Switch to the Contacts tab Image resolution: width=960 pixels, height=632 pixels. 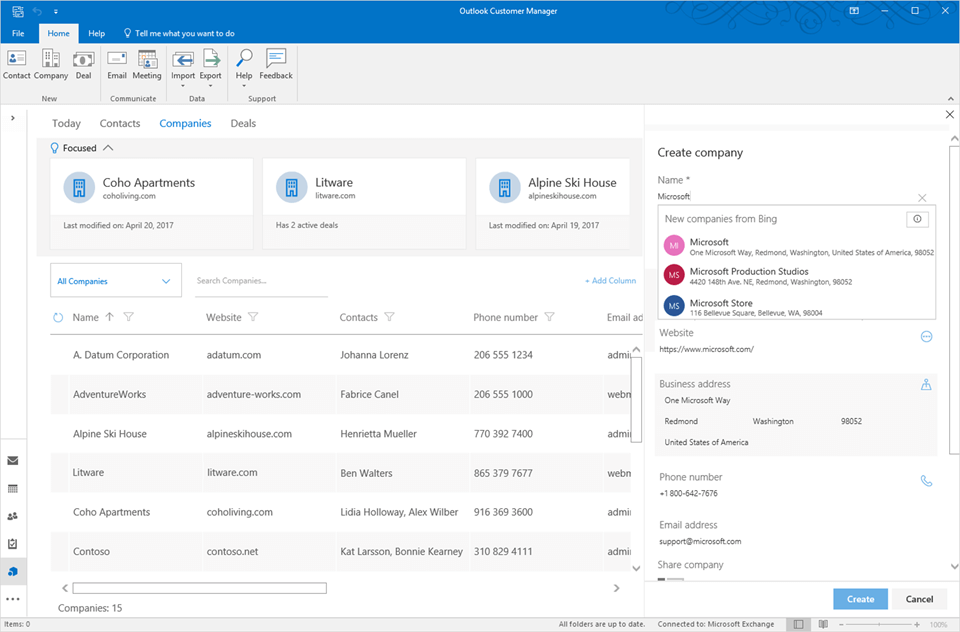(x=120, y=123)
